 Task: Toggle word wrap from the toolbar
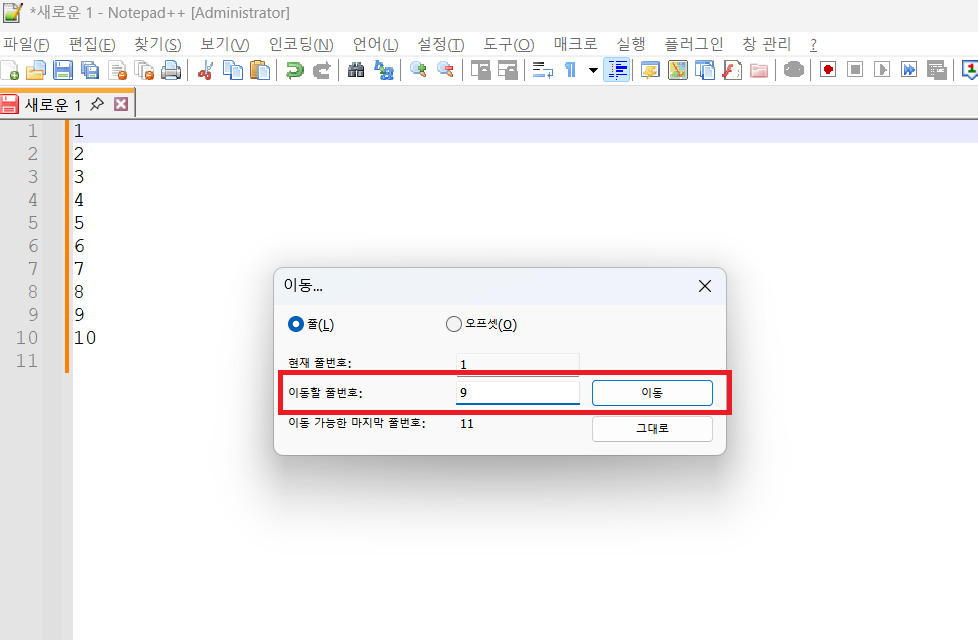pyautogui.click(x=542, y=69)
